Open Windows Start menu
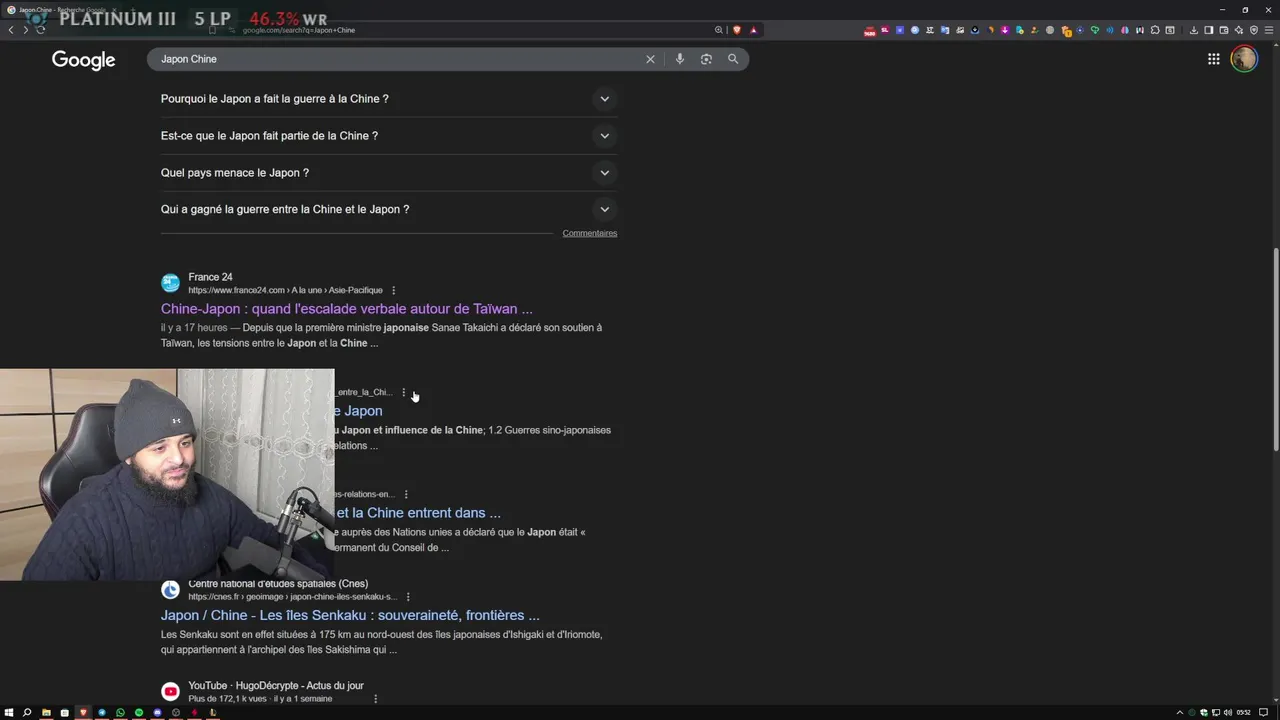 tap(9, 713)
